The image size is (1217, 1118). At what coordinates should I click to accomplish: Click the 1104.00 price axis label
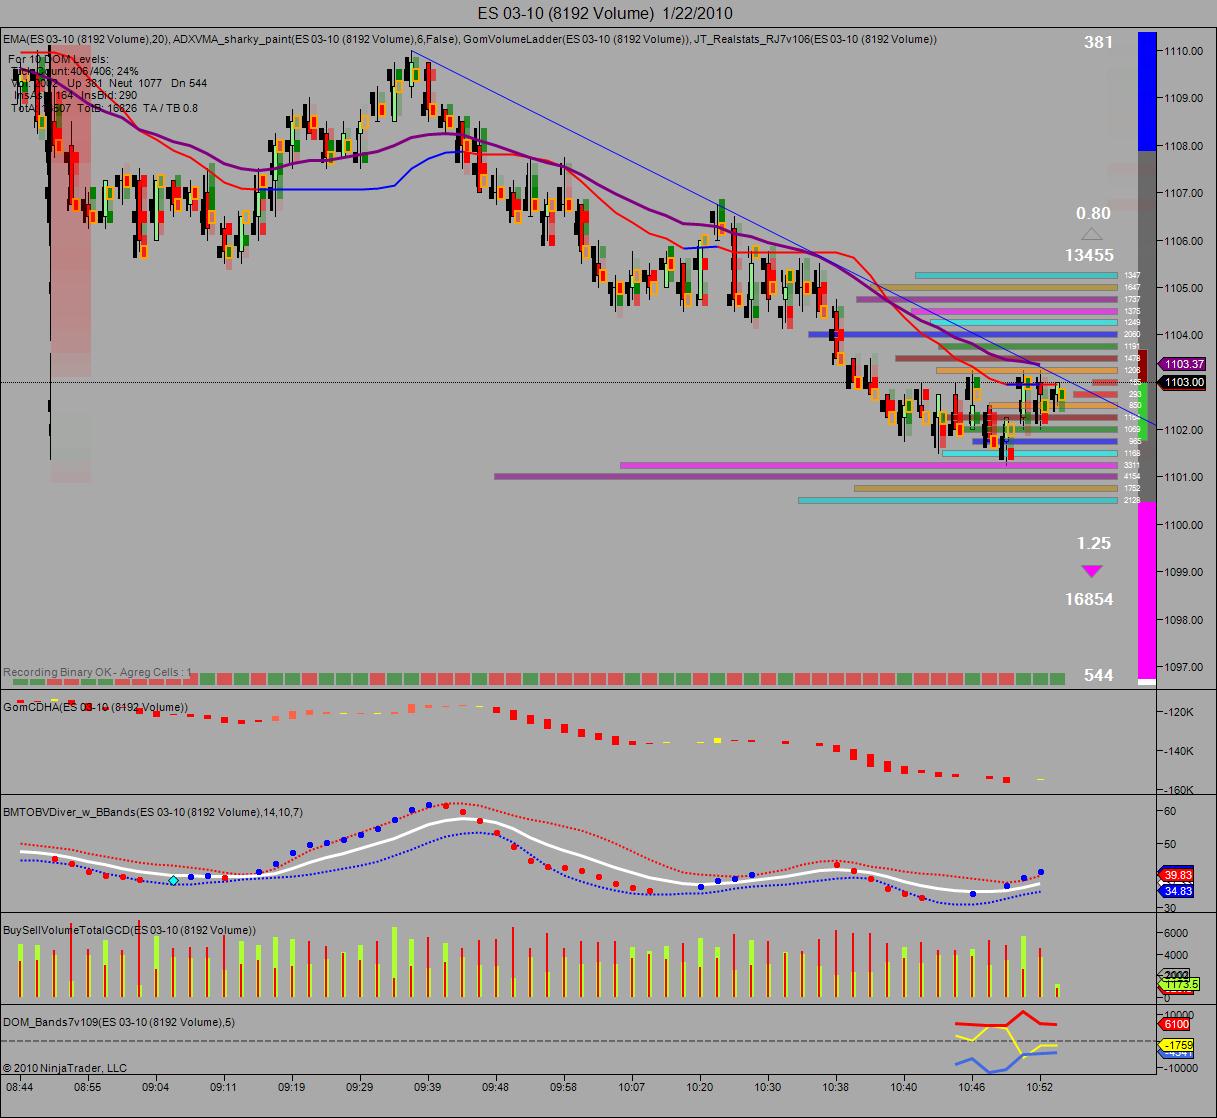point(1182,335)
